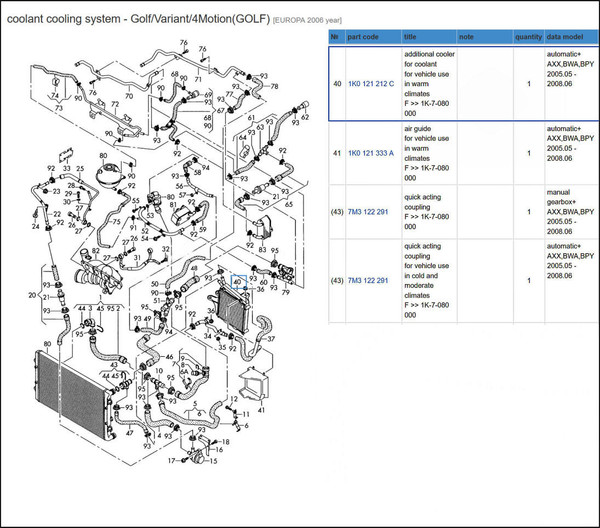
Task: Select callout 15 near bottom of diagram
Action: (x=213, y=461)
